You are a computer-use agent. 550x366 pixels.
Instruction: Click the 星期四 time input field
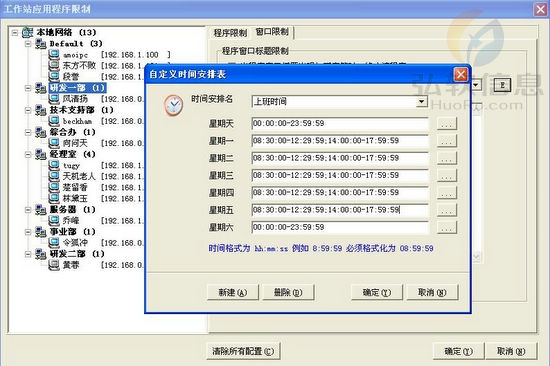click(x=340, y=193)
